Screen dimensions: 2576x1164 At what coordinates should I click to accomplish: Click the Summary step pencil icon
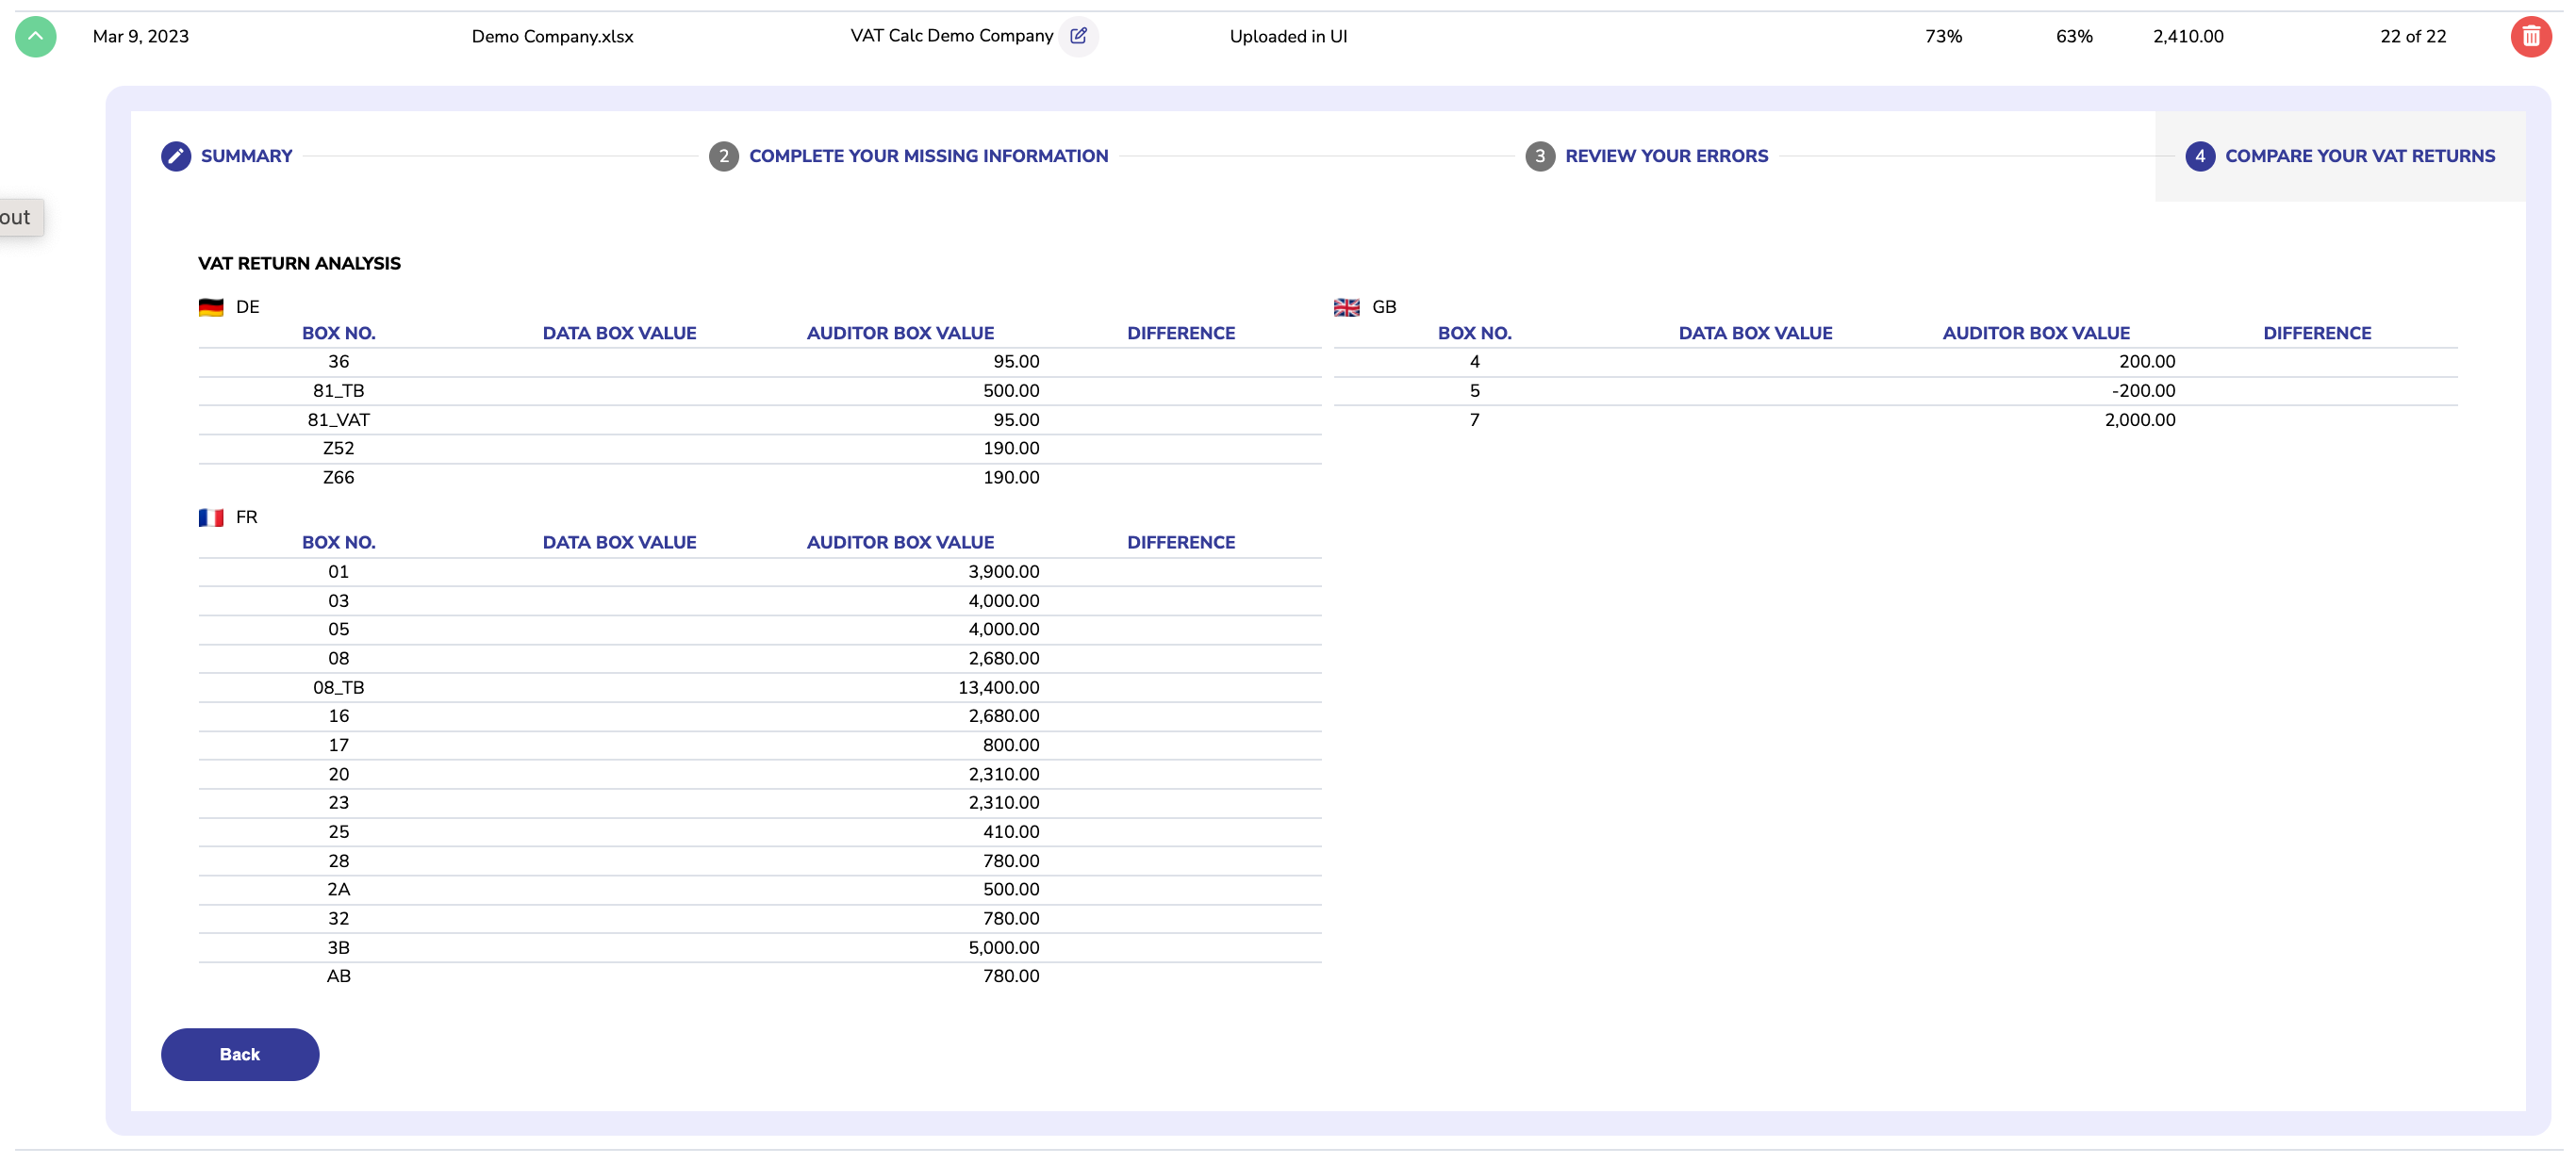176,156
